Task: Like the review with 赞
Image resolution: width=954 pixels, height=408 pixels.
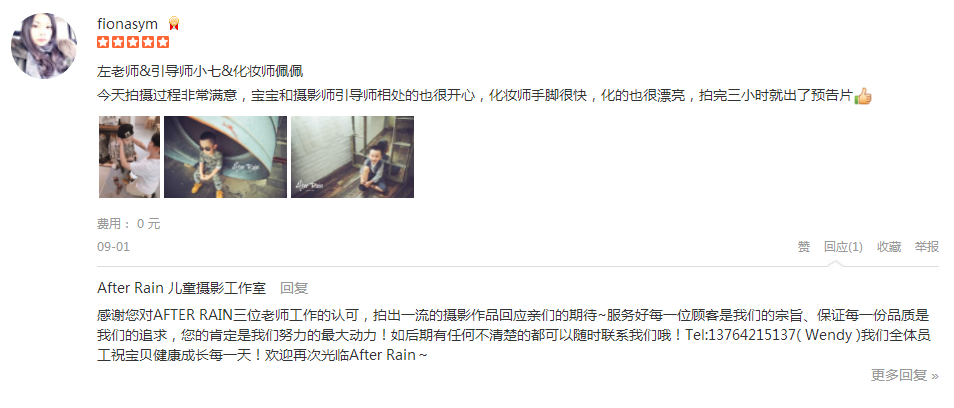Action: click(x=804, y=247)
